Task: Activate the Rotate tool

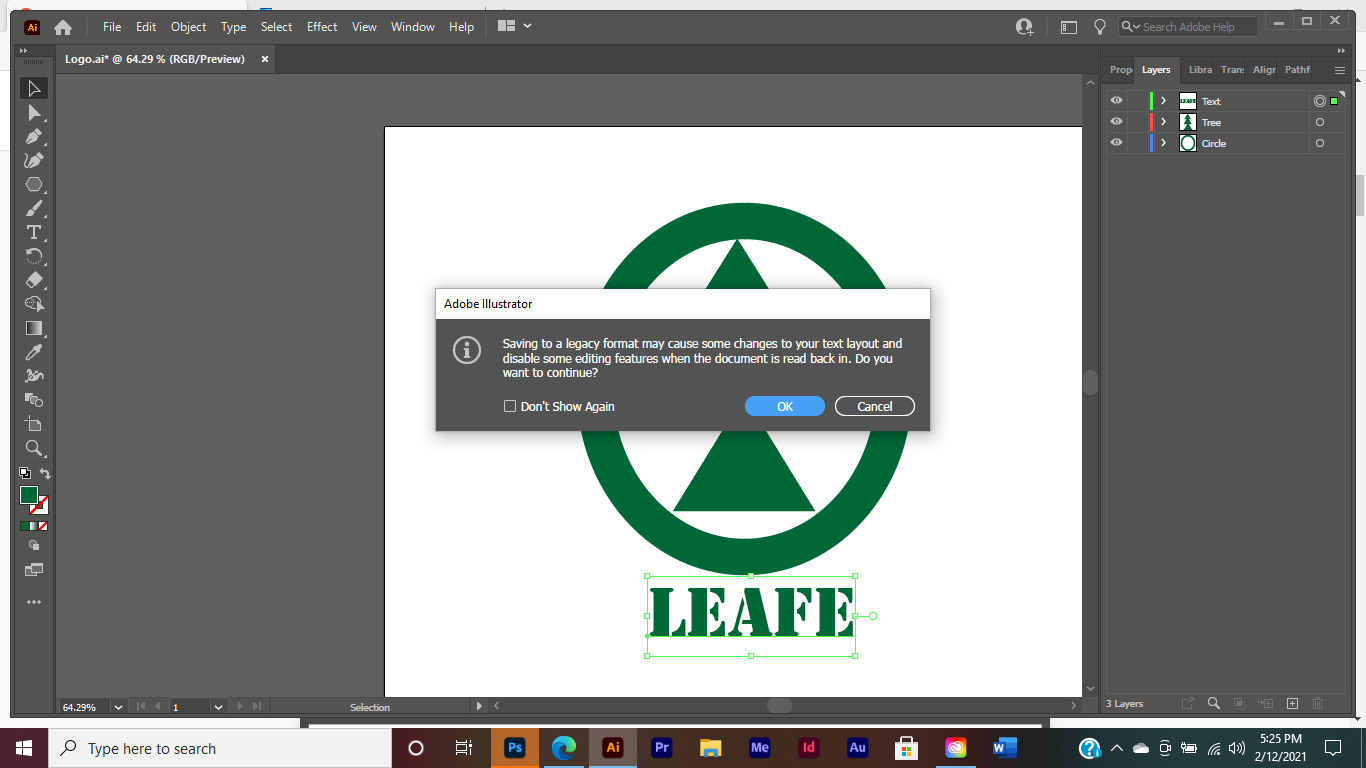Action: 34,256
